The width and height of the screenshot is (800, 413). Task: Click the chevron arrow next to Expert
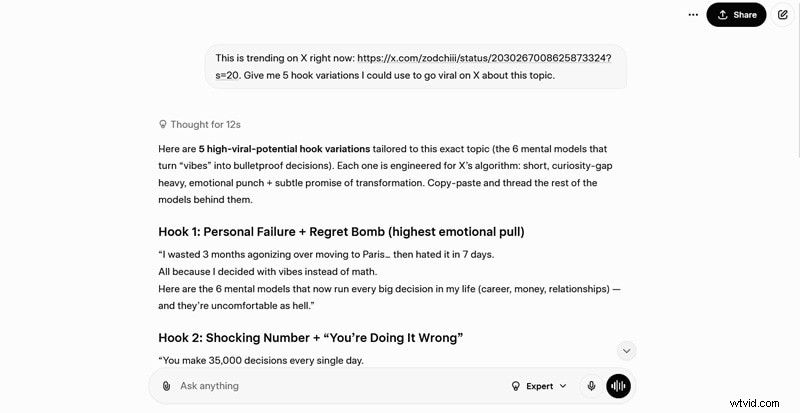(x=563, y=386)
